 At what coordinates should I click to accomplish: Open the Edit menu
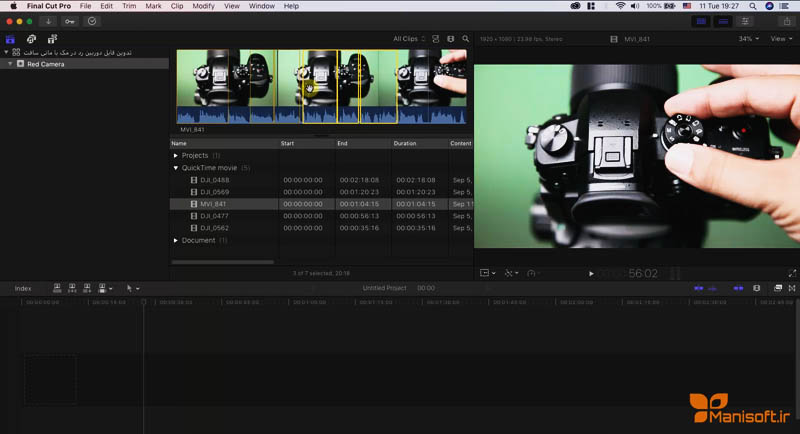coord(106,6)
